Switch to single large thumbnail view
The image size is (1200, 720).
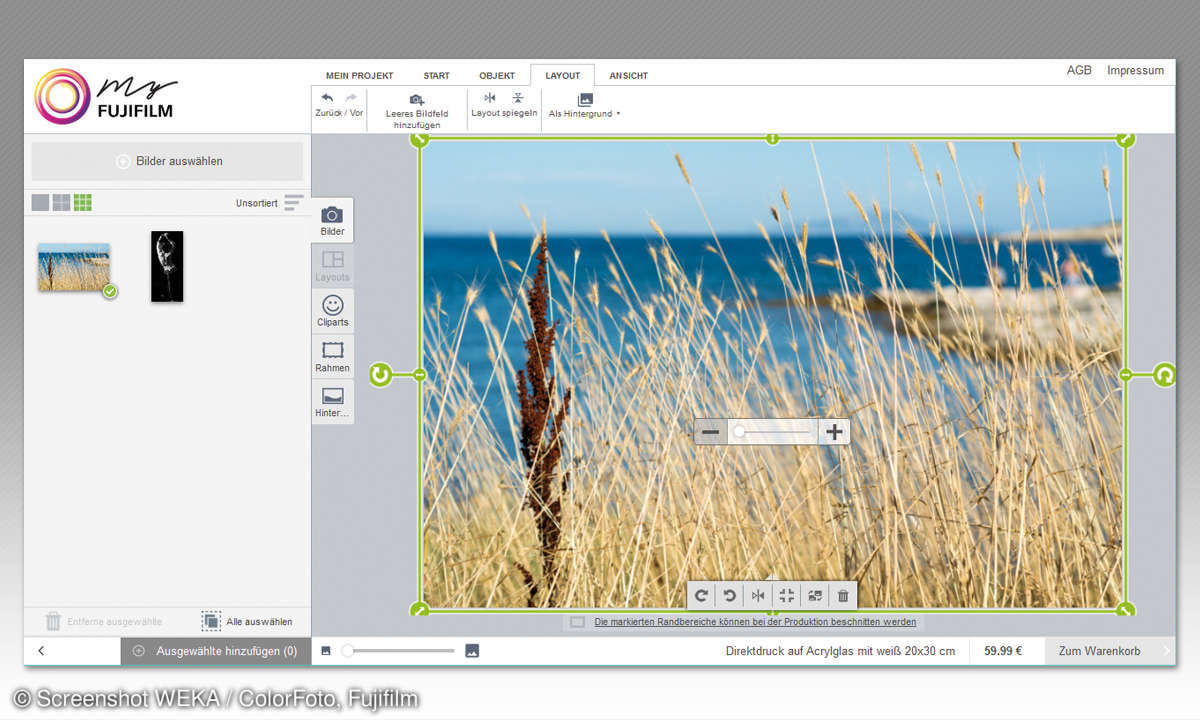tap(40, 202)
